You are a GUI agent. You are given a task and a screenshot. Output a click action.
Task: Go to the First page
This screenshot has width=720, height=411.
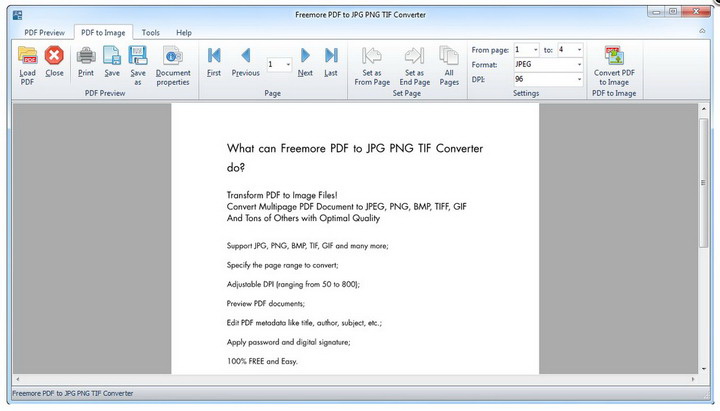tap(214, 62)
